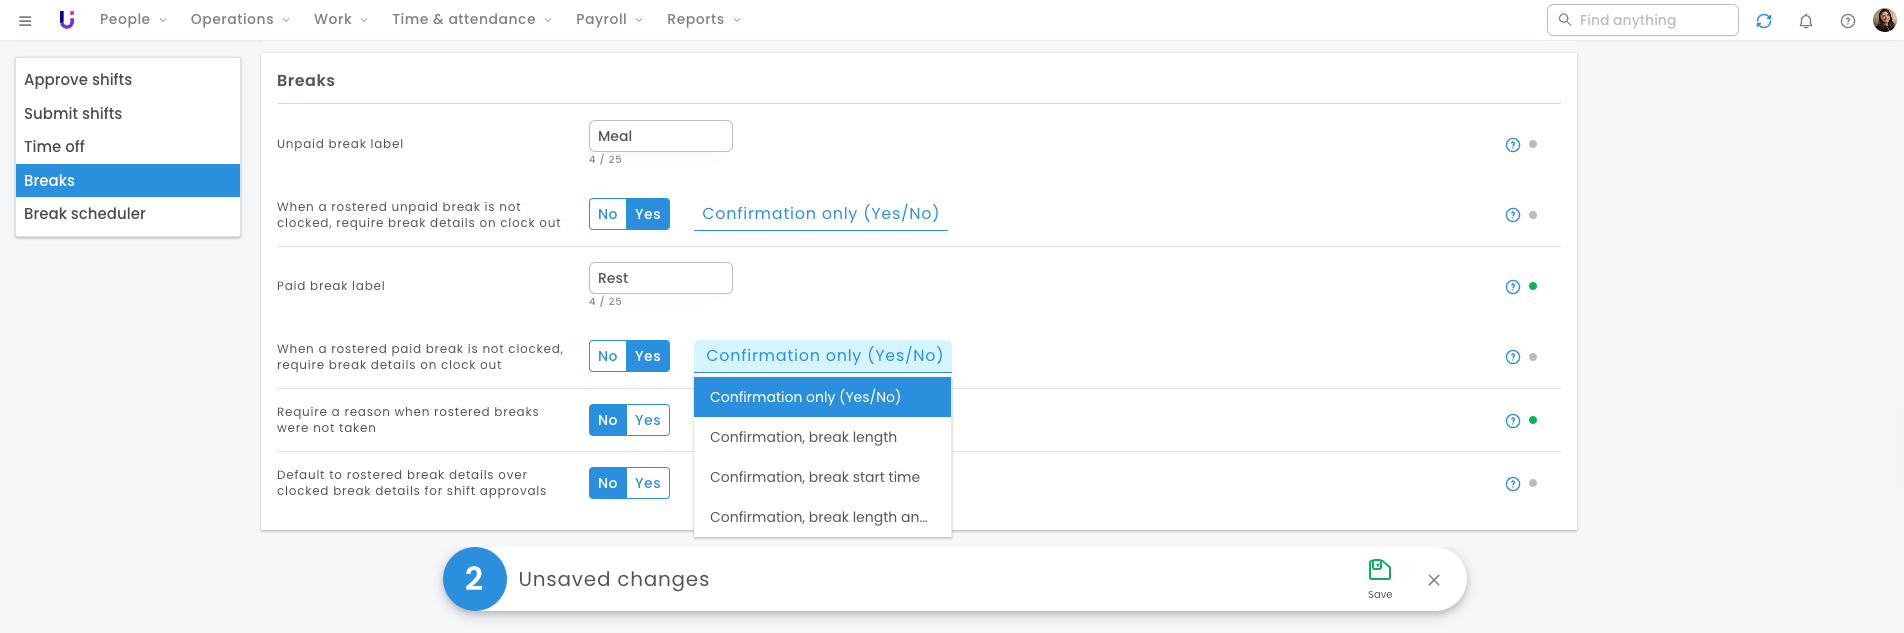Image resolution: width=1904 pixels, height=633 pixels.
Task: Open the user profile avatar
Action: click(1884, 20)
